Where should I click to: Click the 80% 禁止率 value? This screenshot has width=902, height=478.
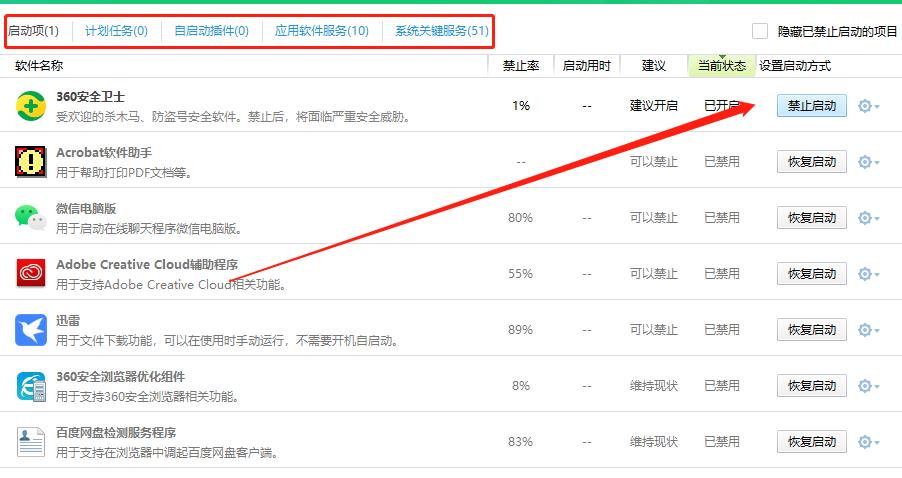click(x=521, y=218)
